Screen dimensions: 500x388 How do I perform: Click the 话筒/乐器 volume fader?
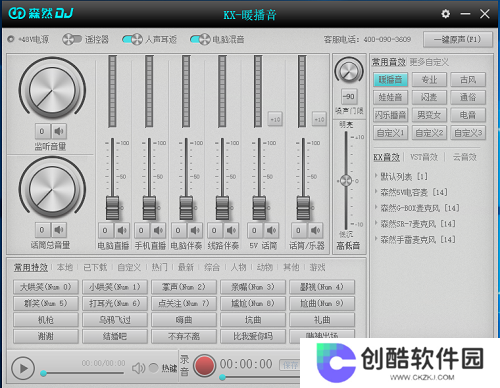303,208
